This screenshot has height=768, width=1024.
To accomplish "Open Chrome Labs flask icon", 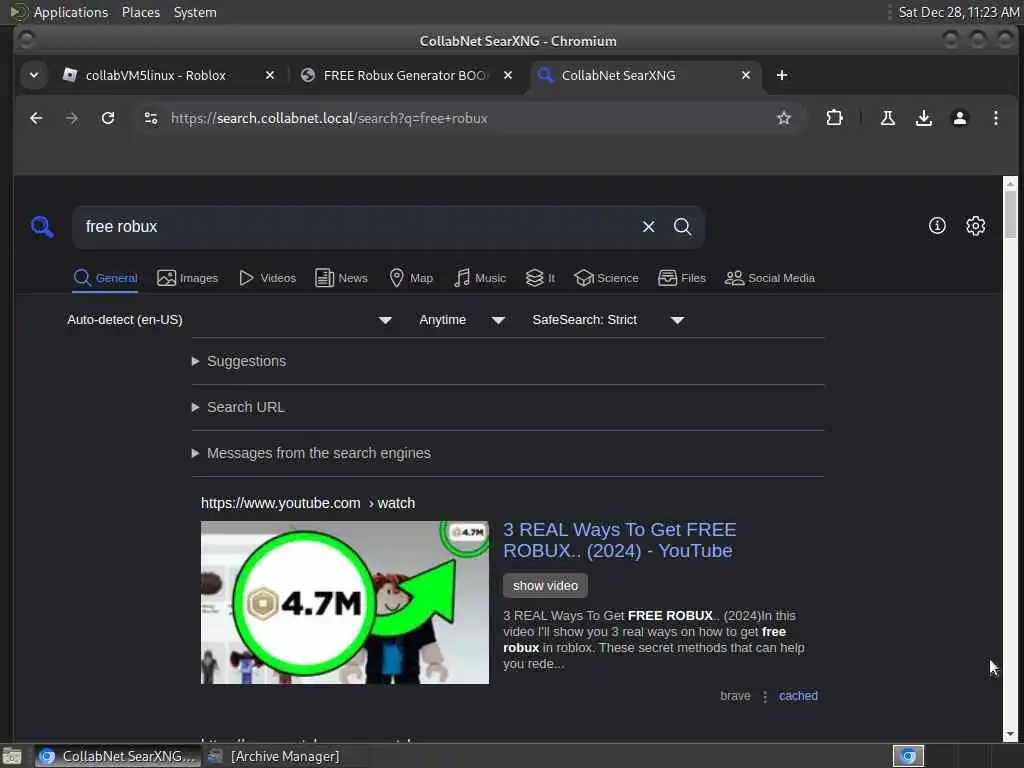I will (888, 118).
